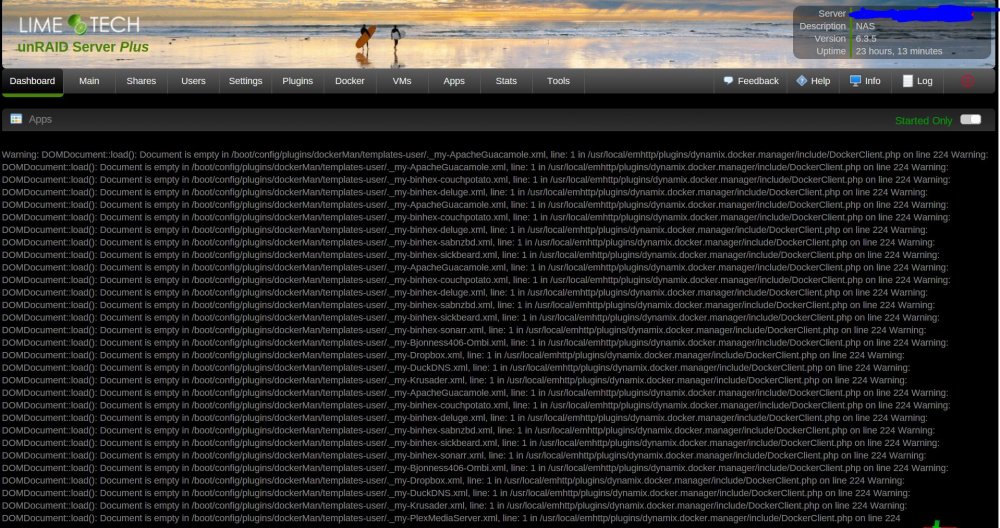Viewport: 1000px width, 528px height.
Task: Click the Info link label
Action: [872, 81]
